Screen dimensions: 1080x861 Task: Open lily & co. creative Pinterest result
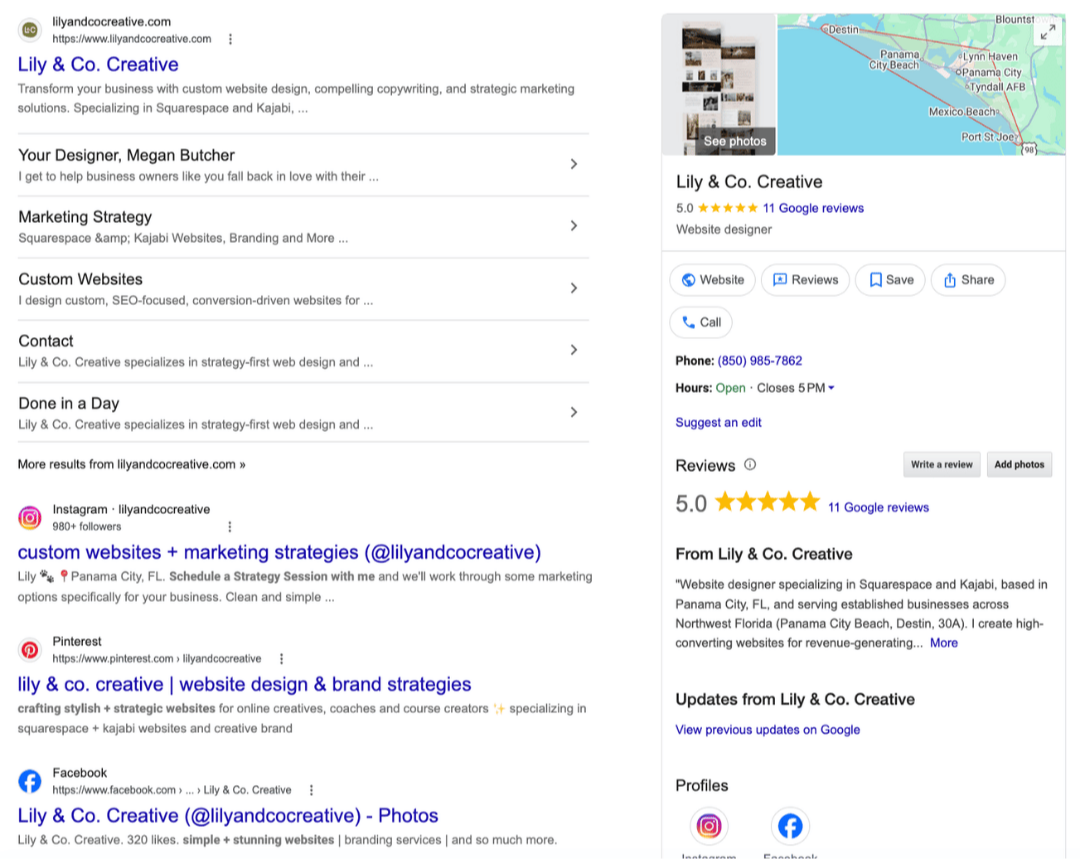coord(245,684)
